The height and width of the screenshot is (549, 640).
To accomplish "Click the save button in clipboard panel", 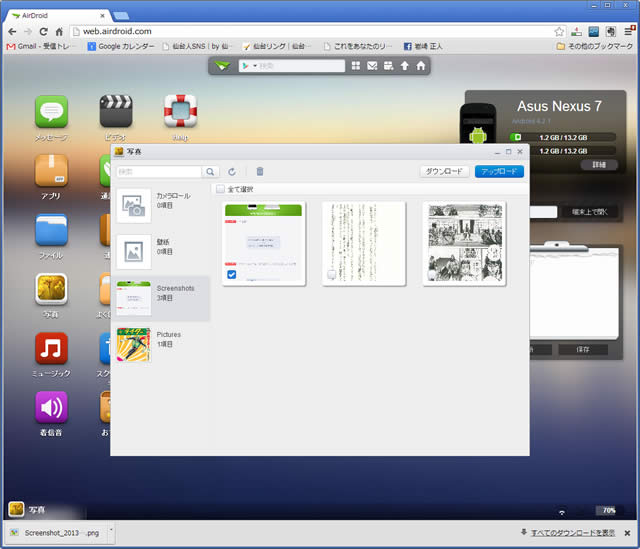I will pos(583,349).
